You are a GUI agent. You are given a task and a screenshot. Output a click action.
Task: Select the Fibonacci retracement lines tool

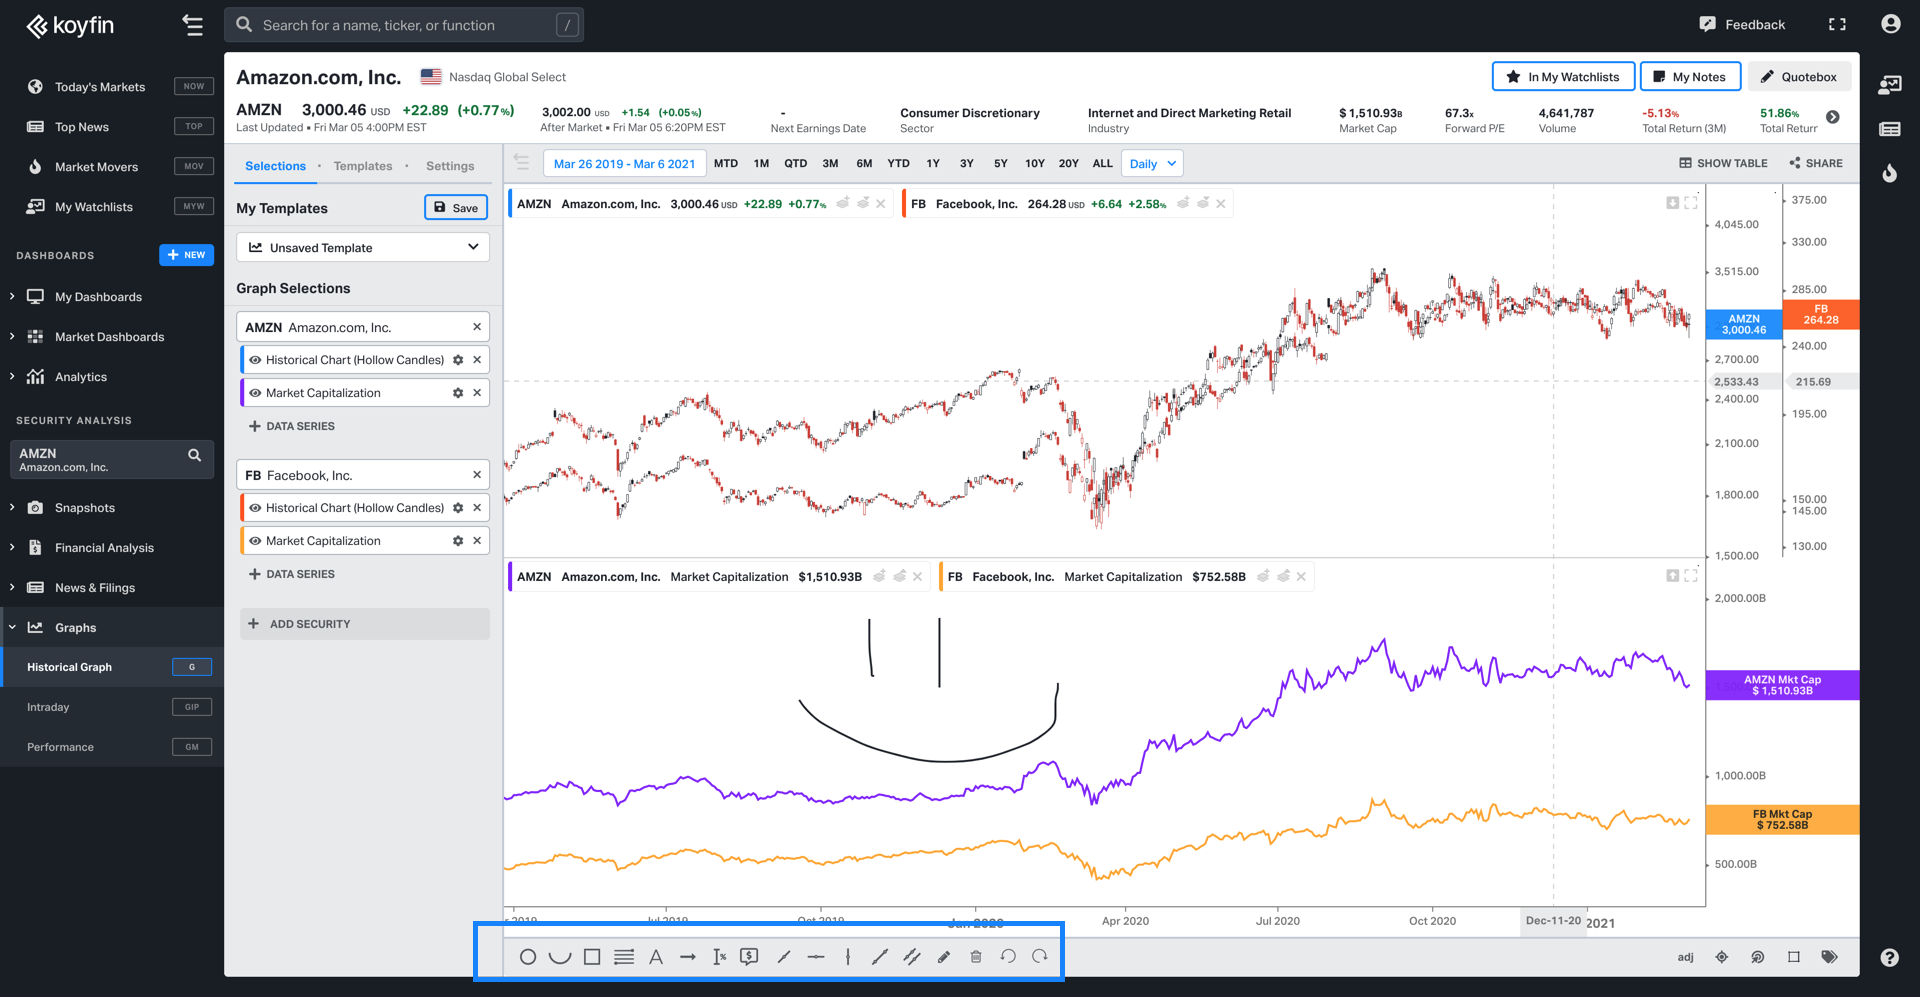[624, 957]
